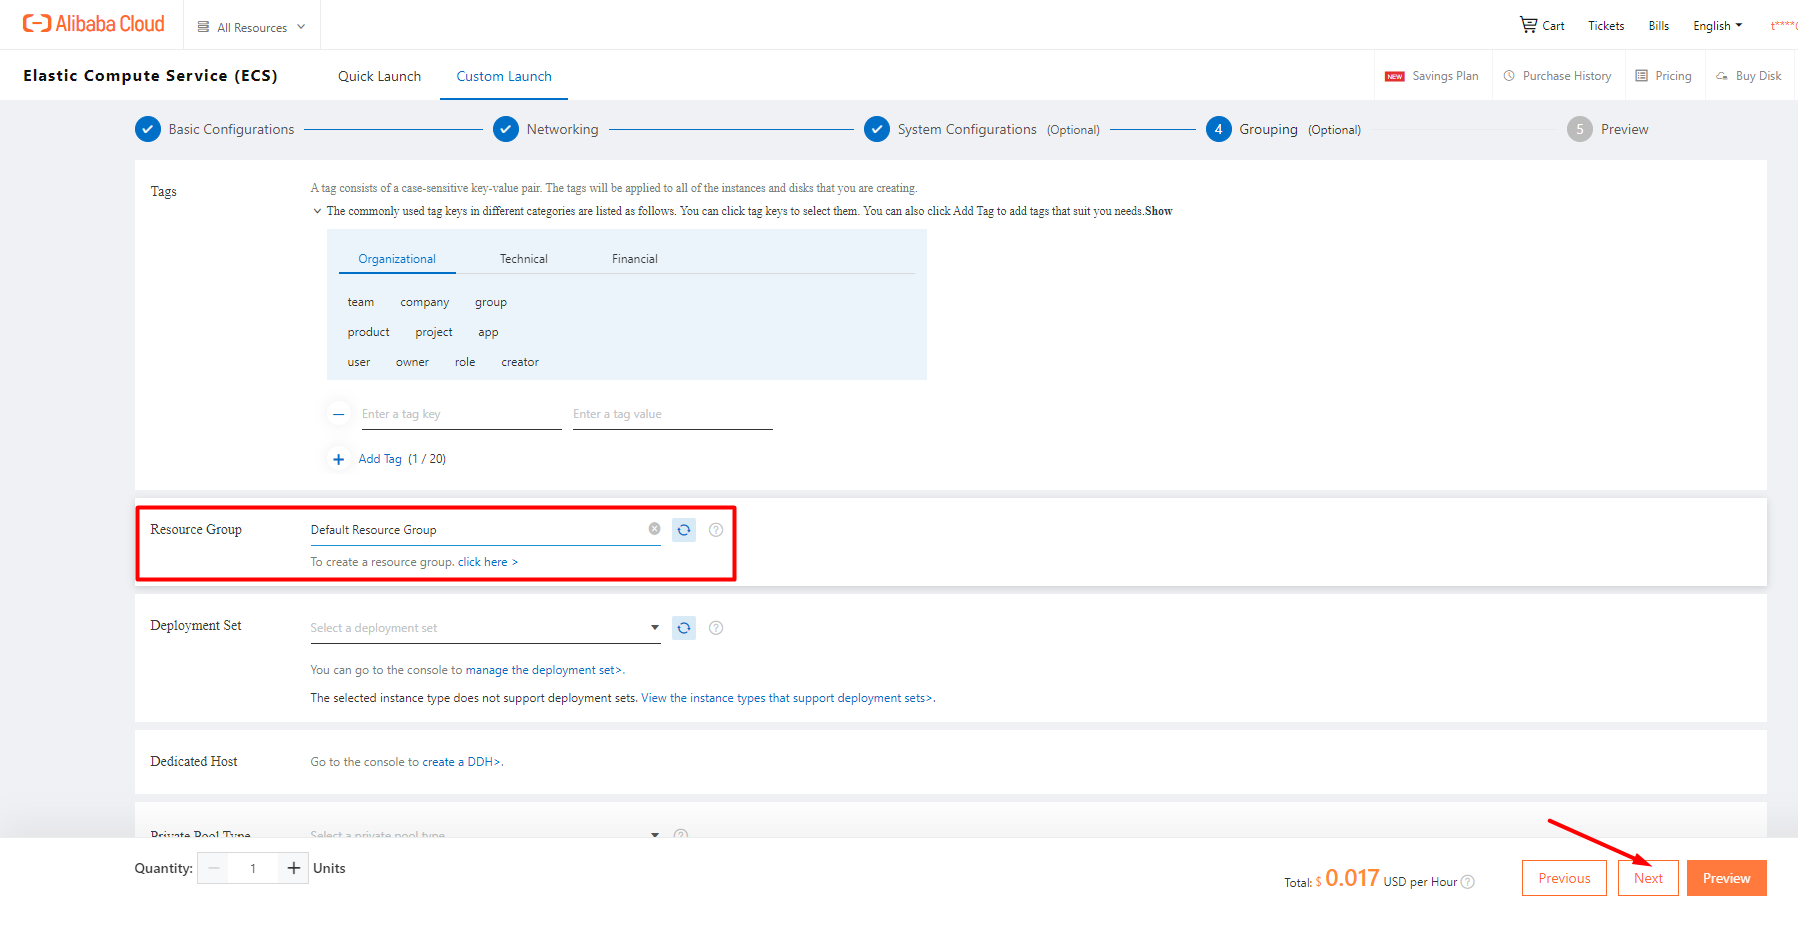Expand the Private Pool Type dropdown
The height and width of the screenshot is (931, 1798).
pos(655,835)
